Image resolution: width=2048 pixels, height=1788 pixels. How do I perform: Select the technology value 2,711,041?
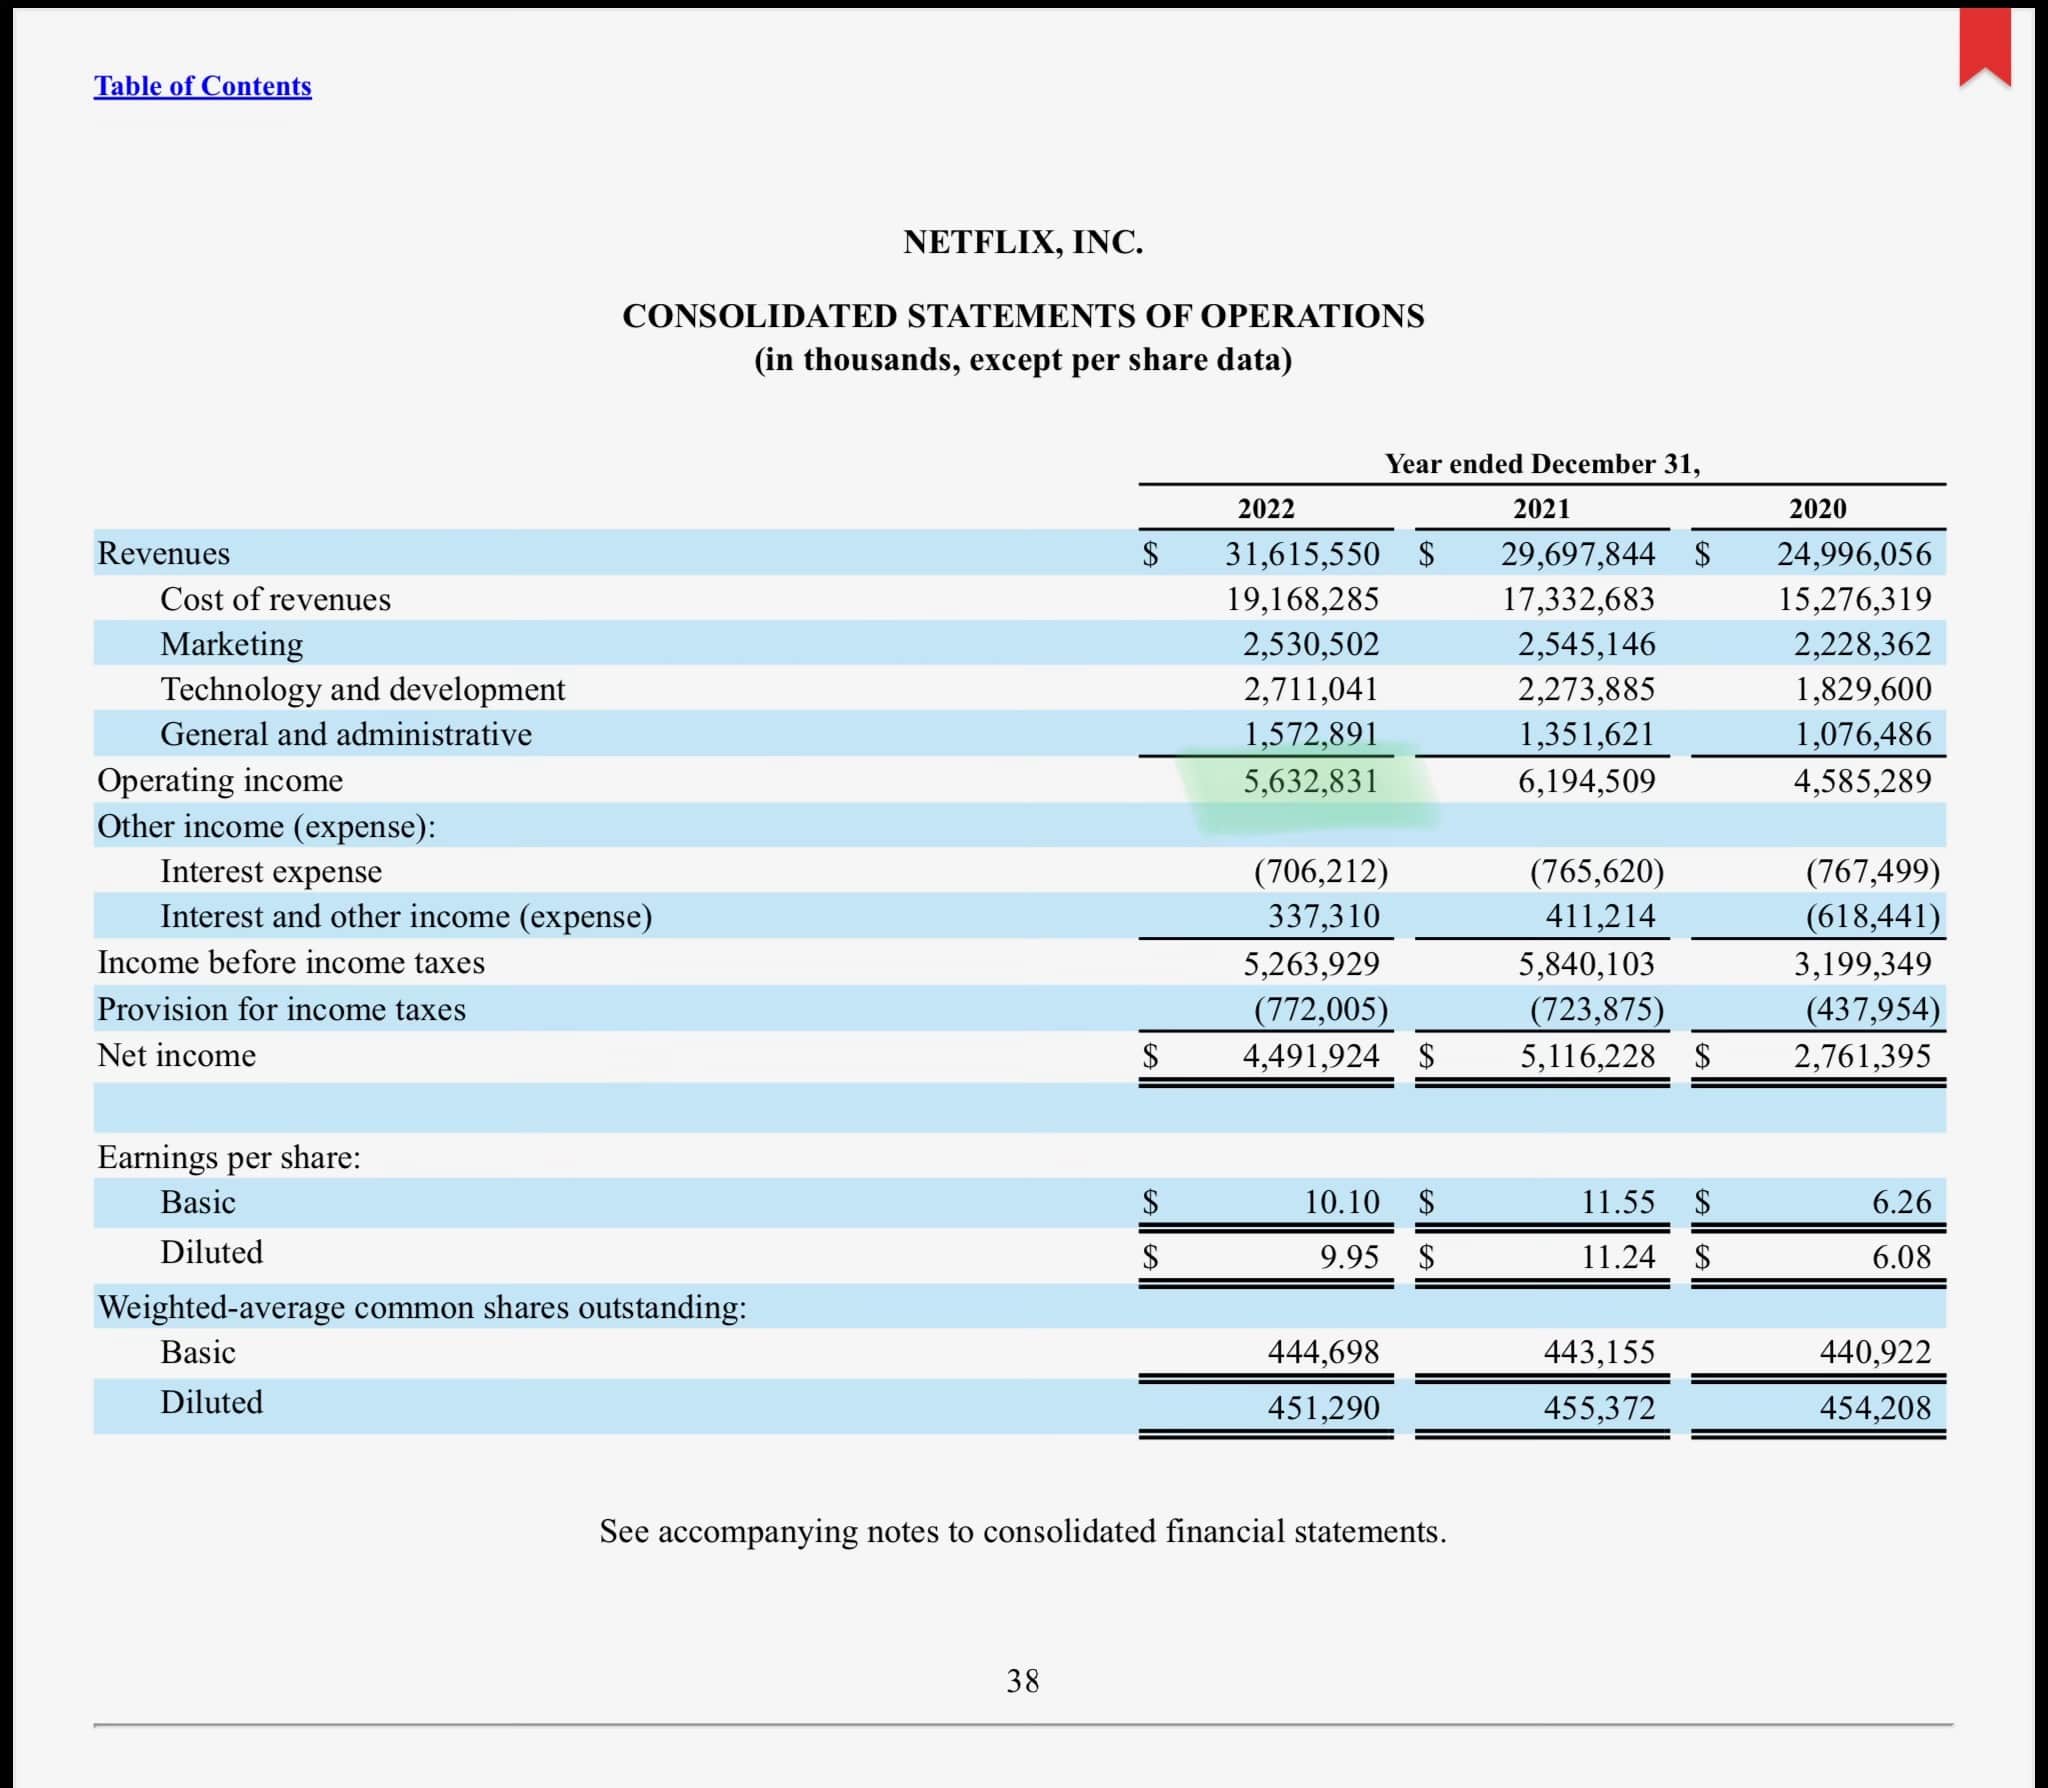click(x=1311, y=689)
